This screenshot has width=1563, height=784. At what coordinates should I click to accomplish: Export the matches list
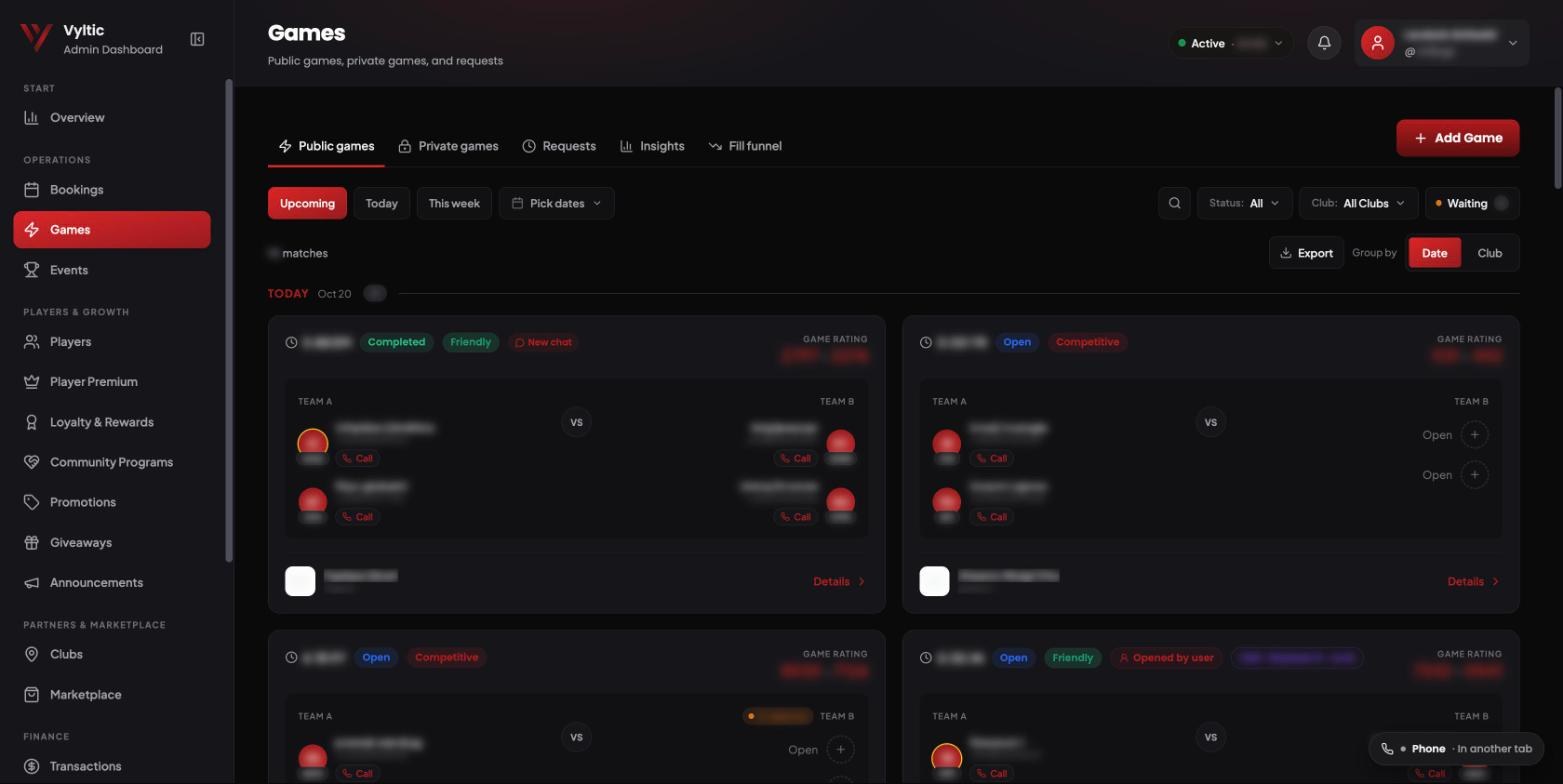pyautogui.click(x=1306, y=253)
